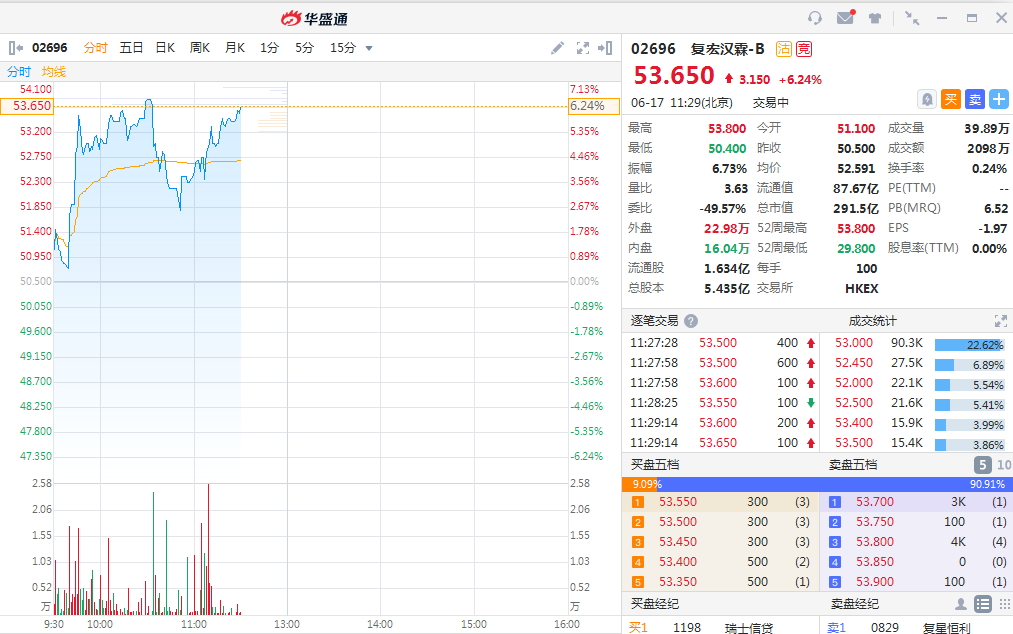Image resolution: width=1013 pixels, height=634 pixels.
Task: Click the 11:28:25 trade row
Action: (723, 403)
